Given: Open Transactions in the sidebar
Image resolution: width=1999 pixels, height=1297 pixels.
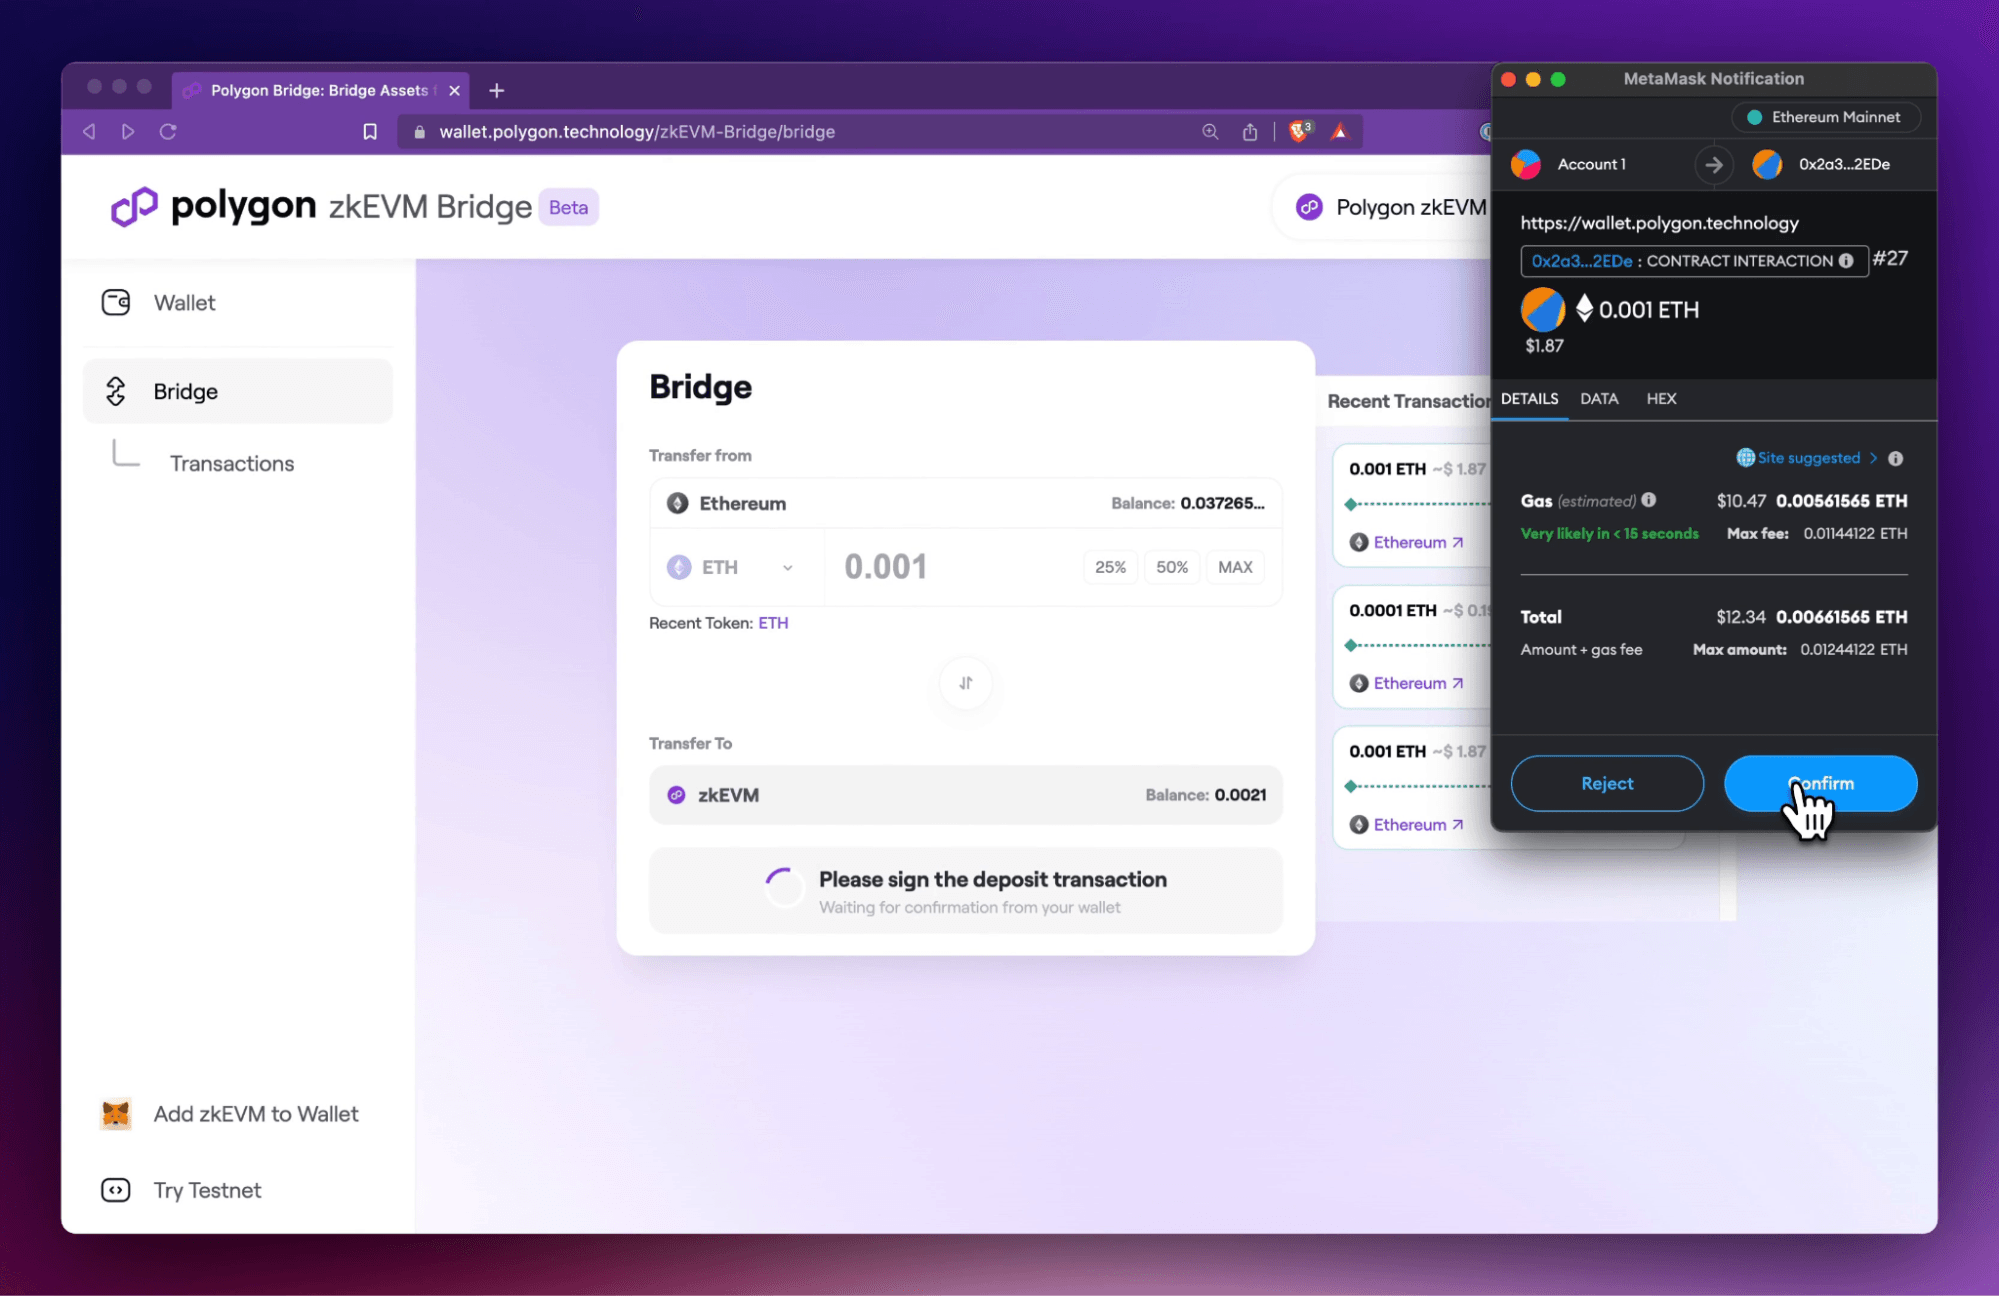Looking at the screenshot, I should (x=231, y=463).
